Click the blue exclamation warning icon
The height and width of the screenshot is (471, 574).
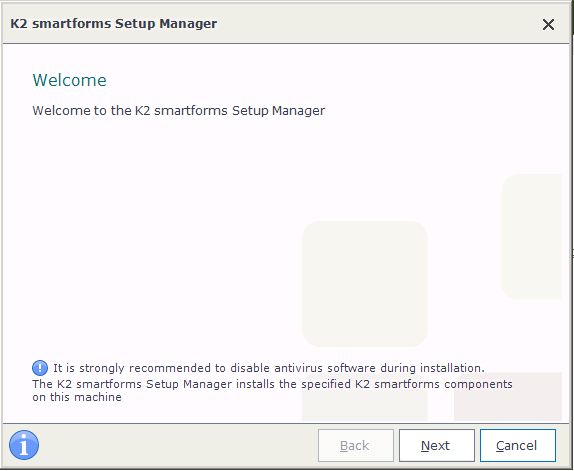tap(40, 368)
